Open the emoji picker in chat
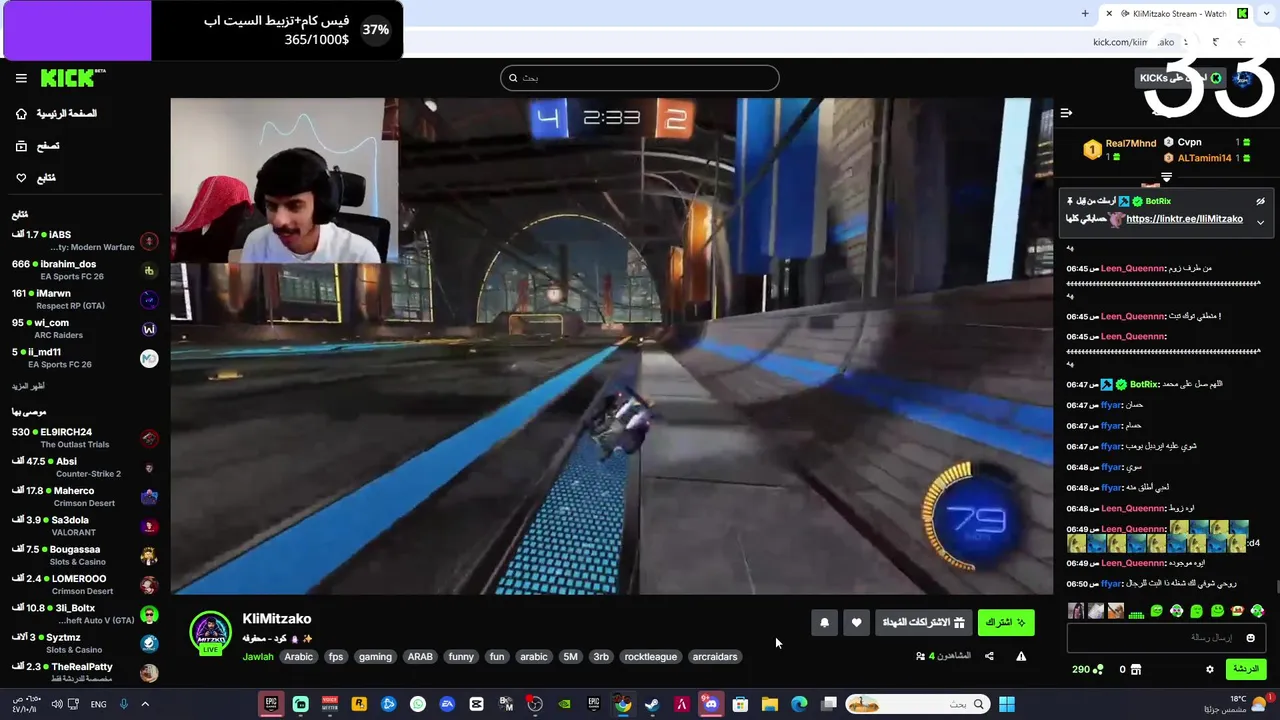Screen dimensions: 1280x720 click(x=1250, y=638)
